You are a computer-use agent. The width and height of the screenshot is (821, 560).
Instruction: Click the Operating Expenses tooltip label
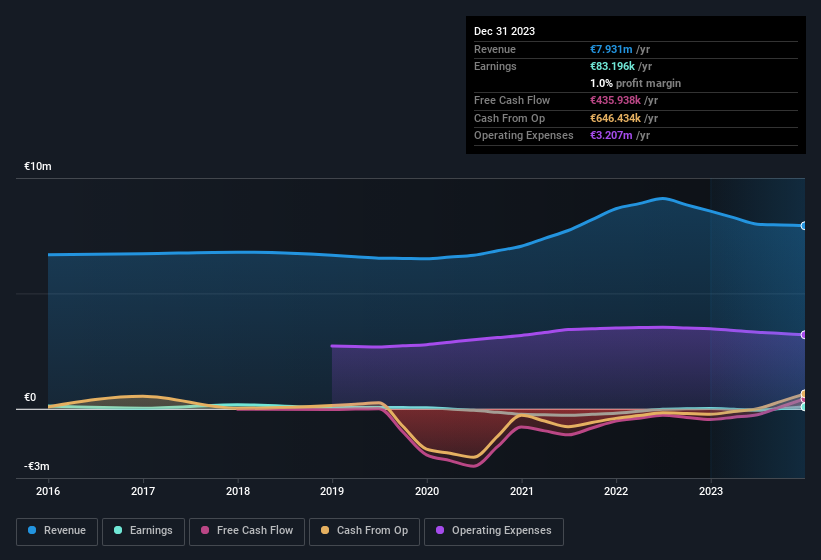tap(524, 135)
